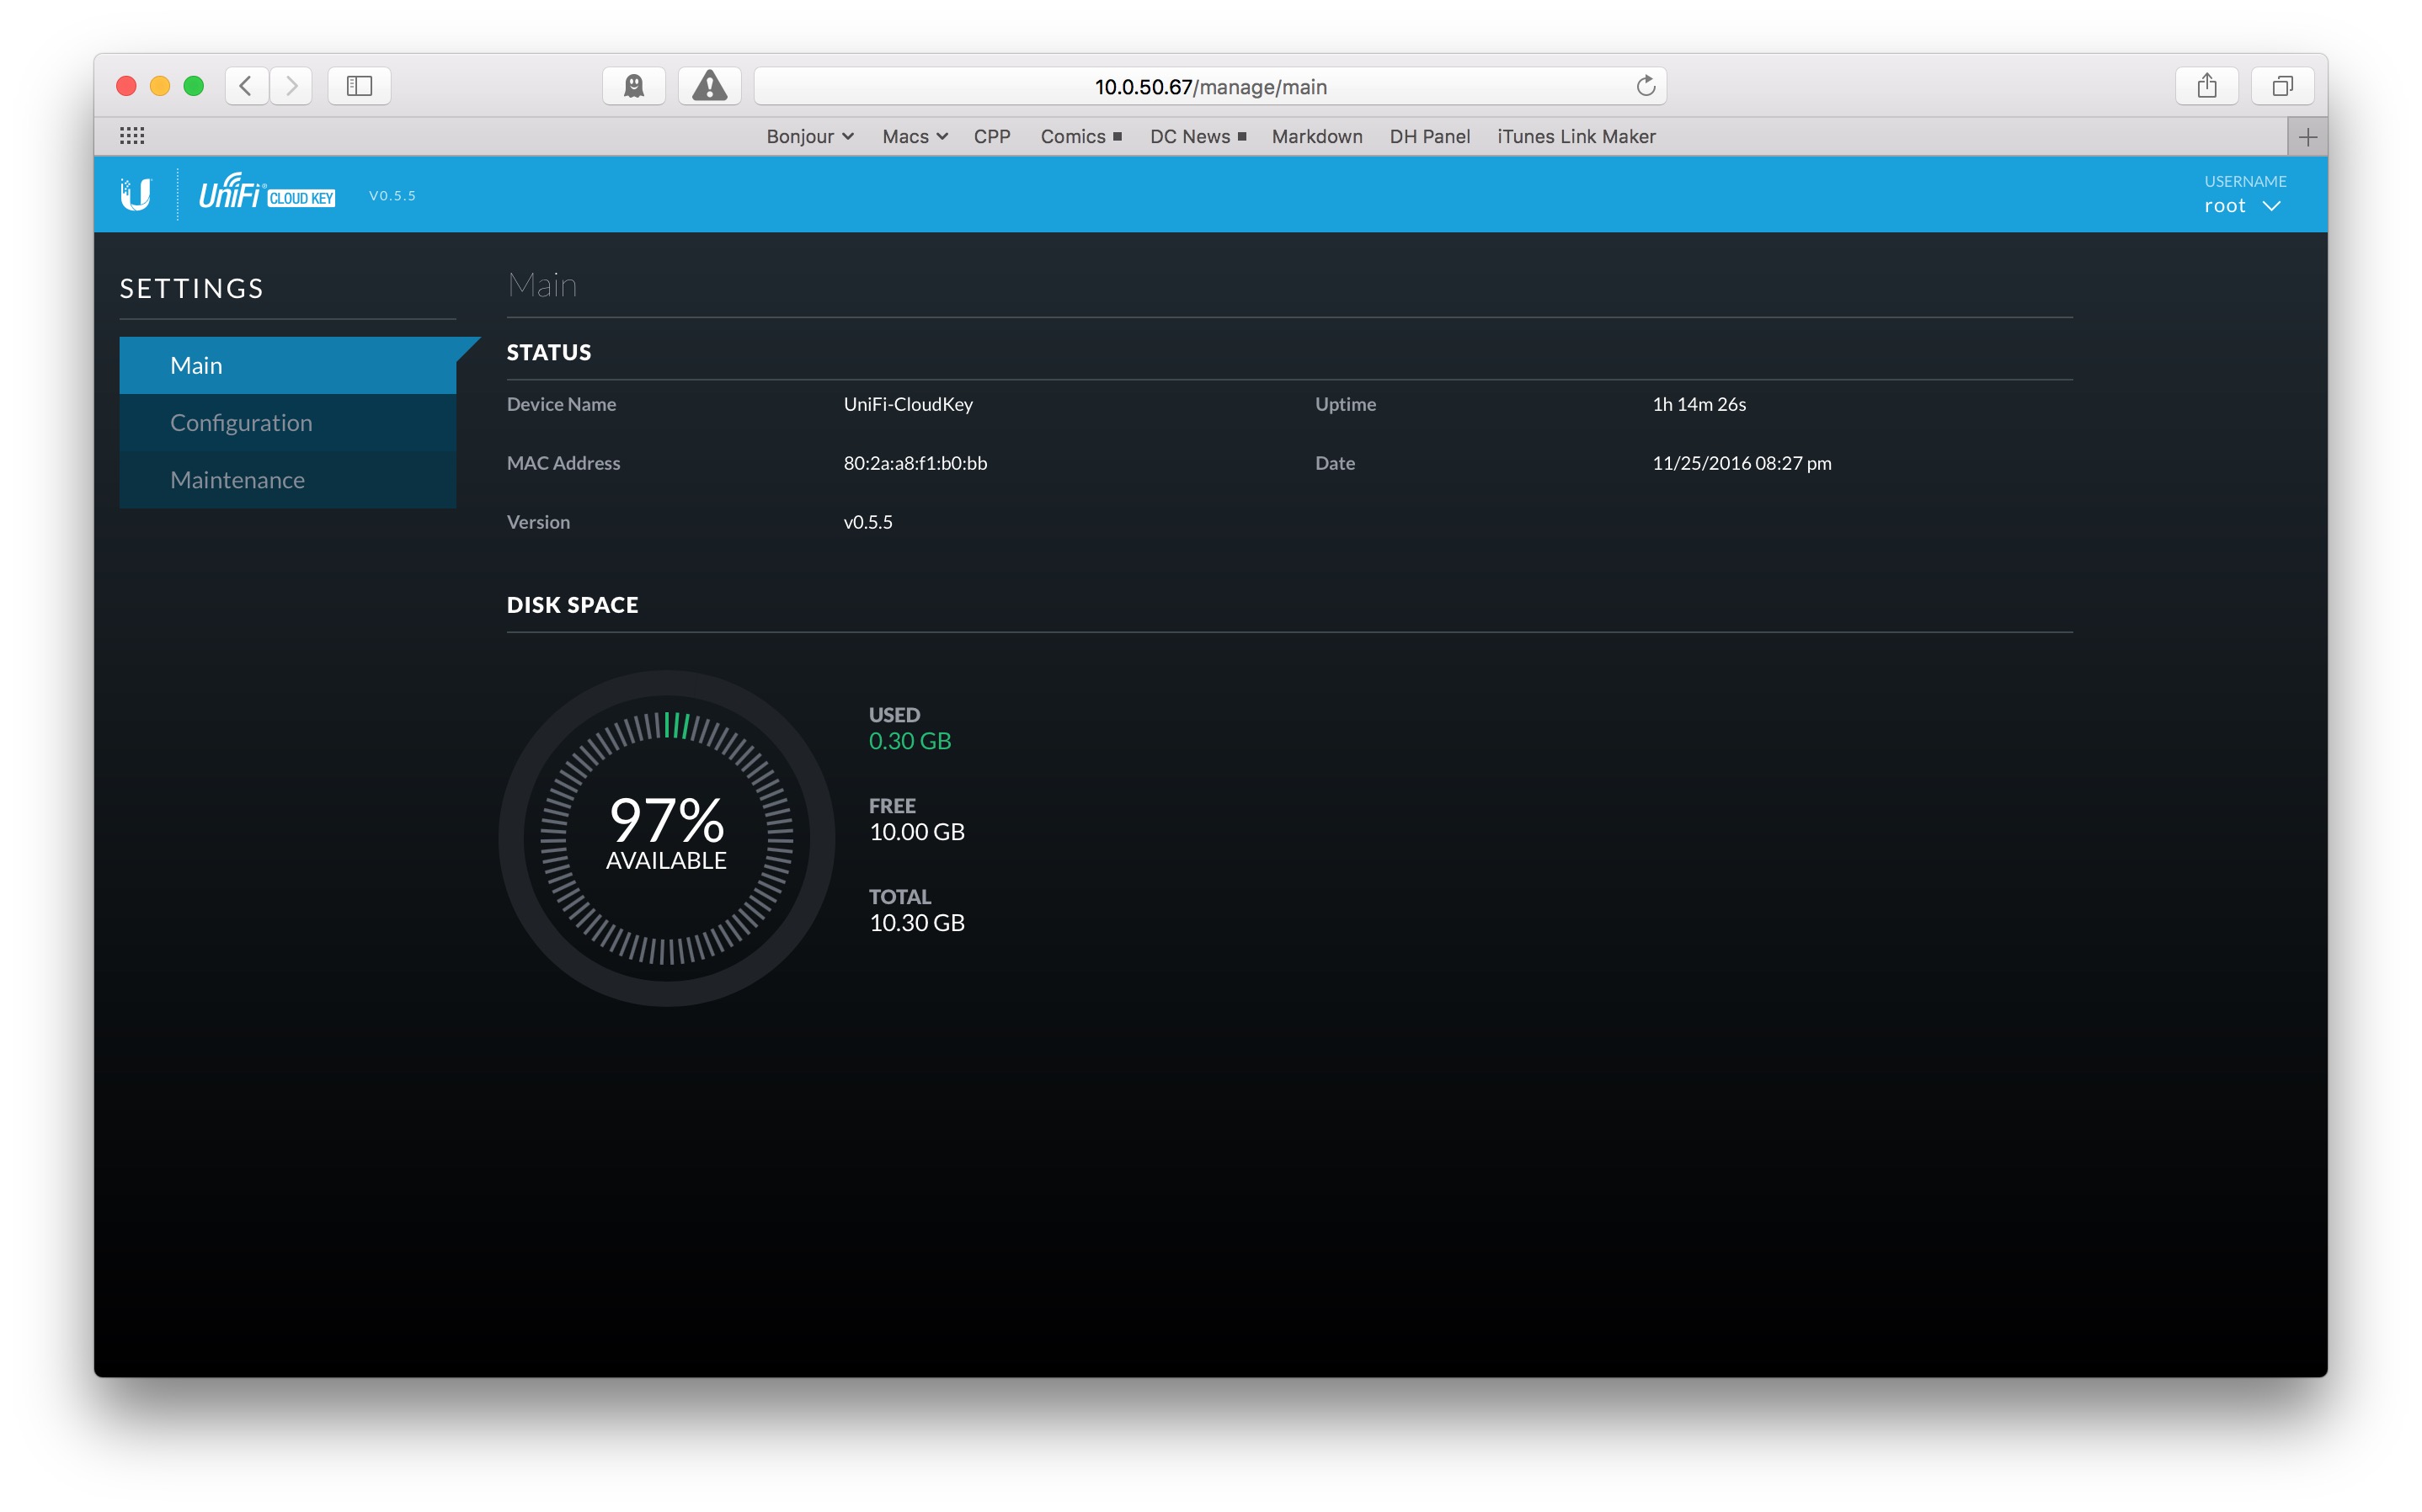This screenshot has height=1512, width=2422.
Task: Show all tabs overview icon
Action: tap(2282, 86)
